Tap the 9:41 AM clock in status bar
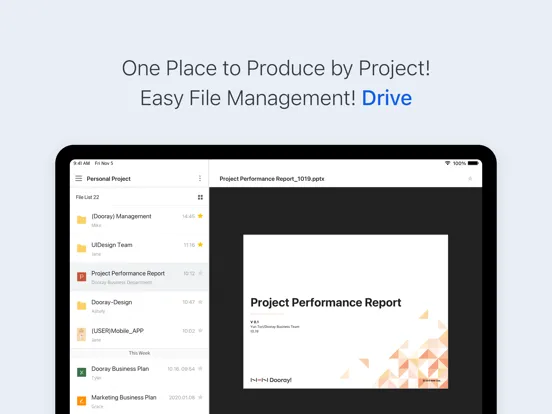The height and width of the screenshot is (414, 552). (82, 163)
